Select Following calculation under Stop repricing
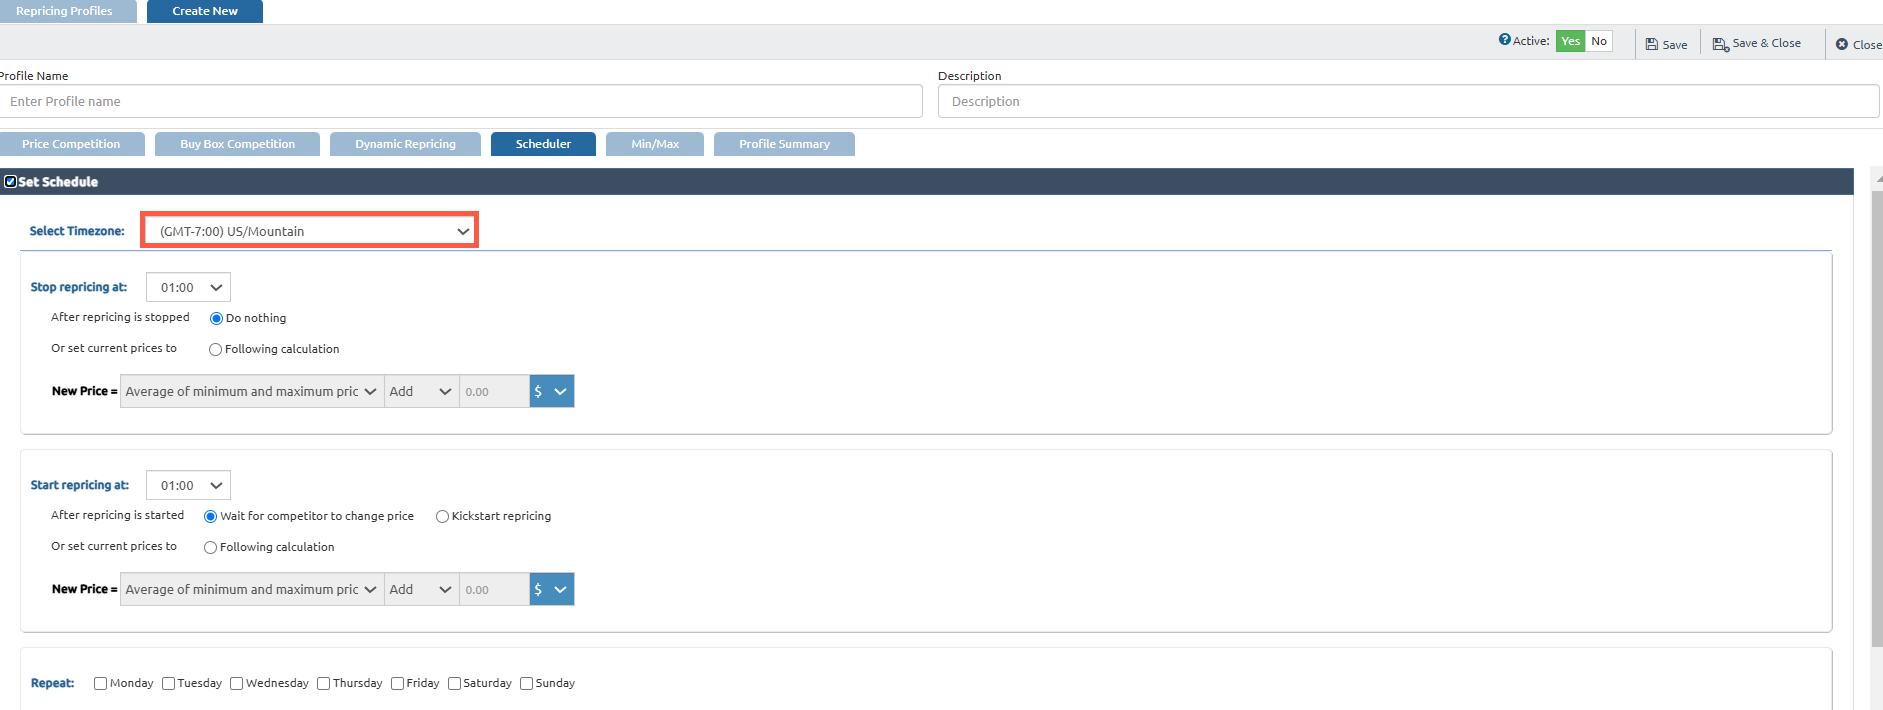1883x710 pixels. pyautogui.click(x=215, y=350)
